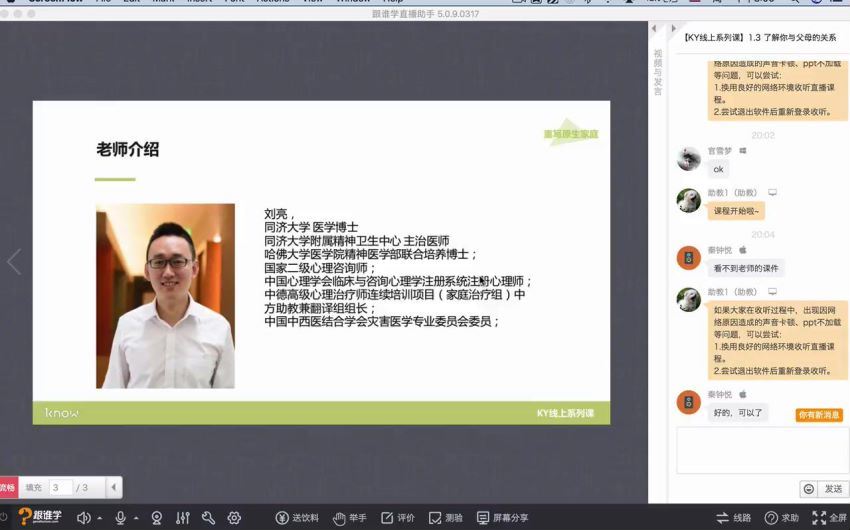Select 填充 fill mode label
Screen dimensions: 850x530
click(34, 488)
